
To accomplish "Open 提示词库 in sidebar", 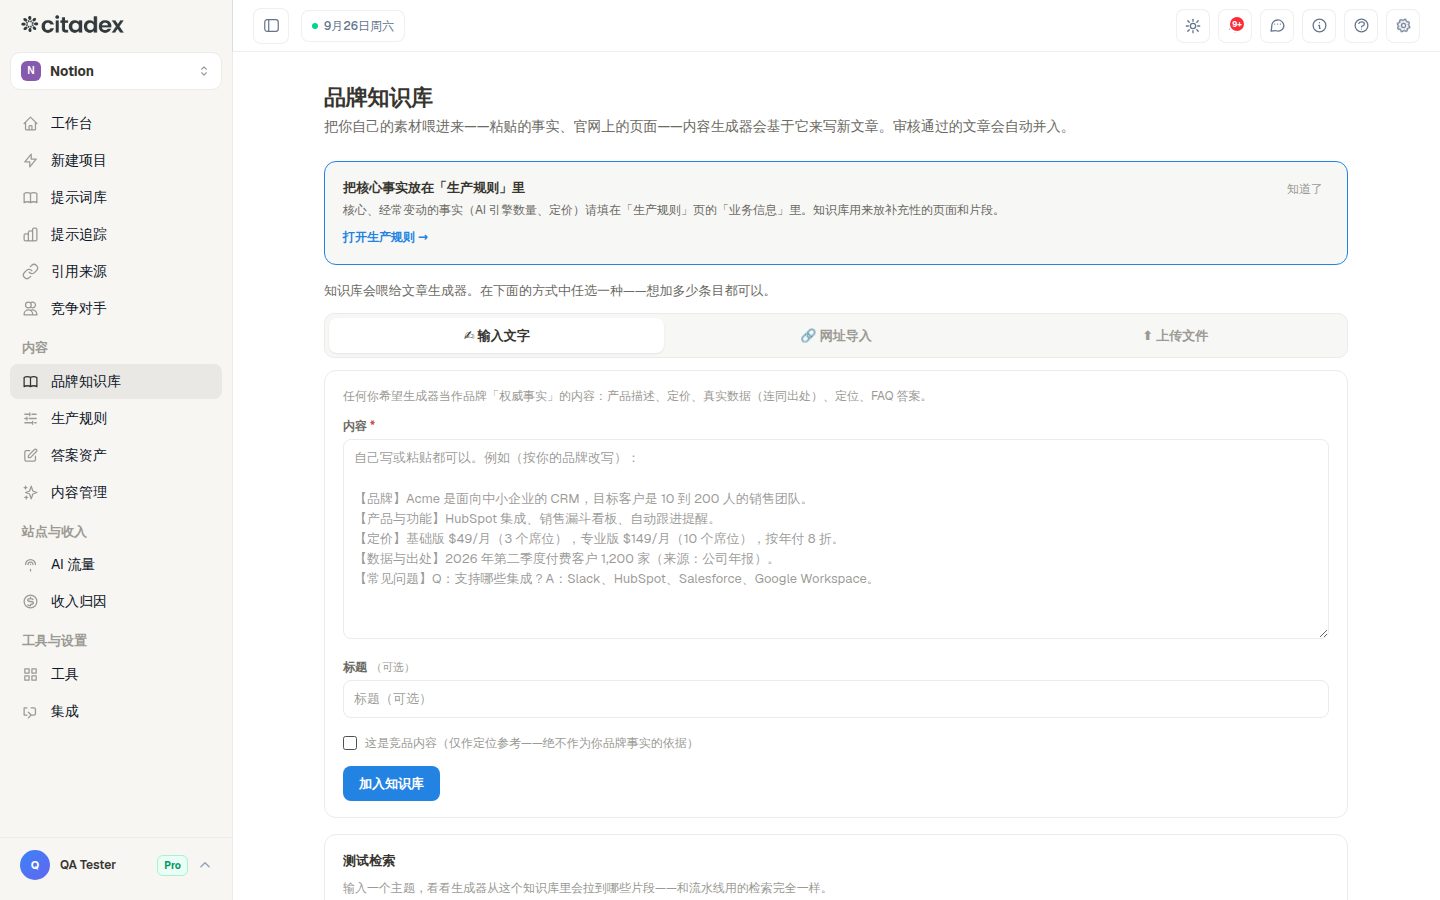I will 116,197.
